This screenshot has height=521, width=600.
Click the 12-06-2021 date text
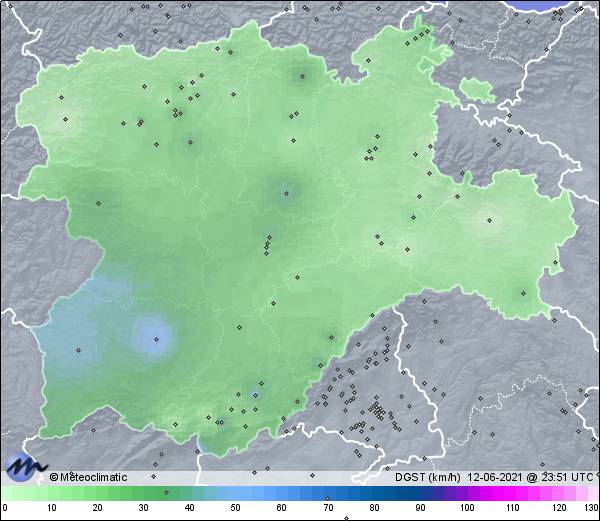coord(494,477)
